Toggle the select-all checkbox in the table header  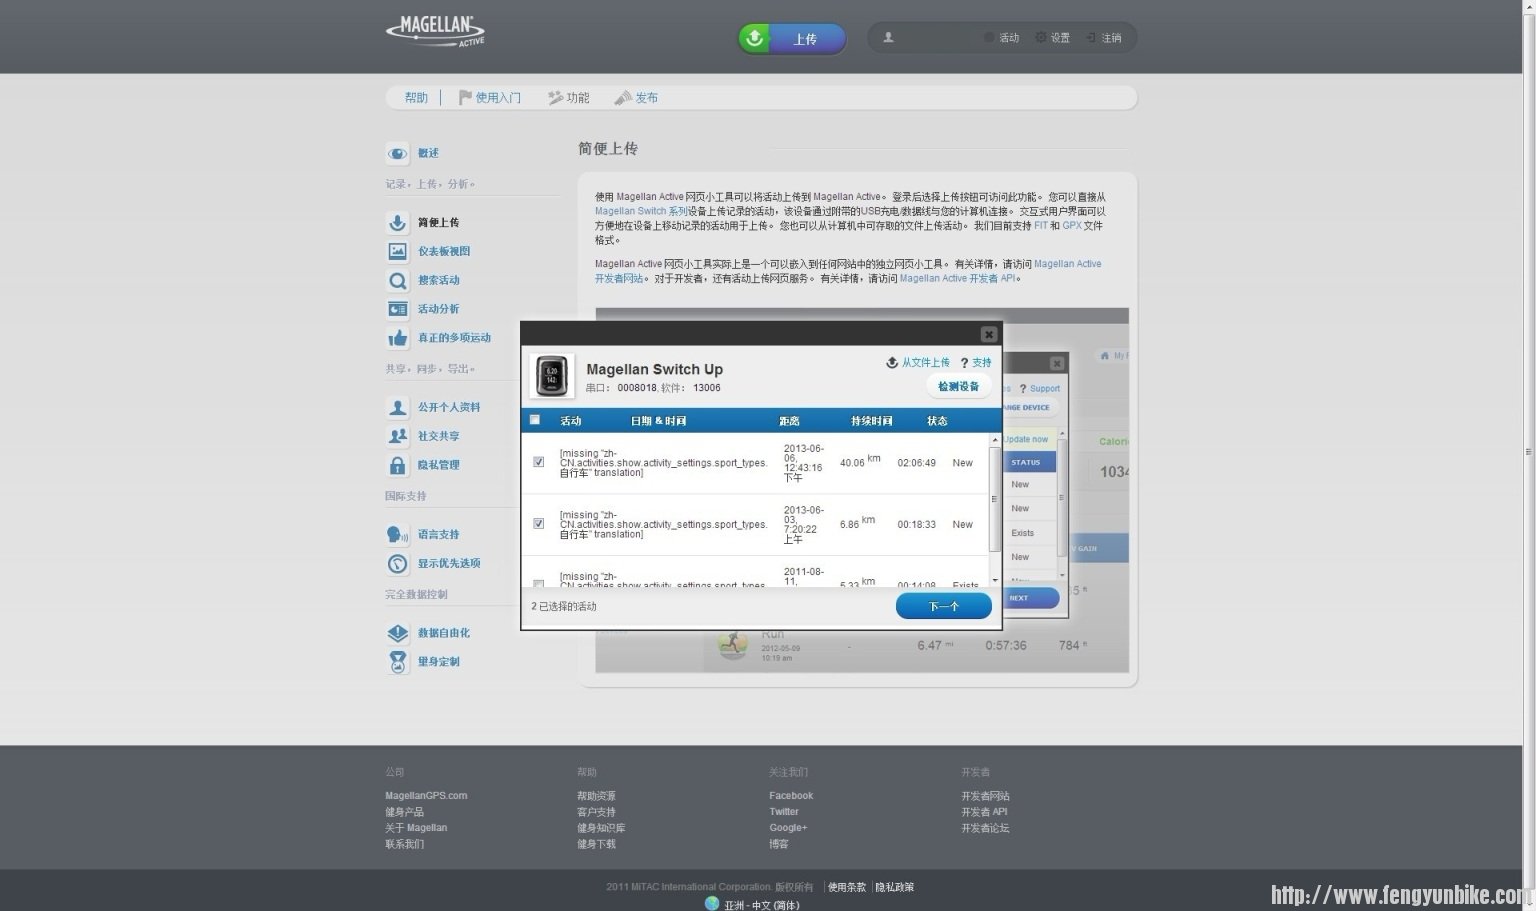pos(535,420)
